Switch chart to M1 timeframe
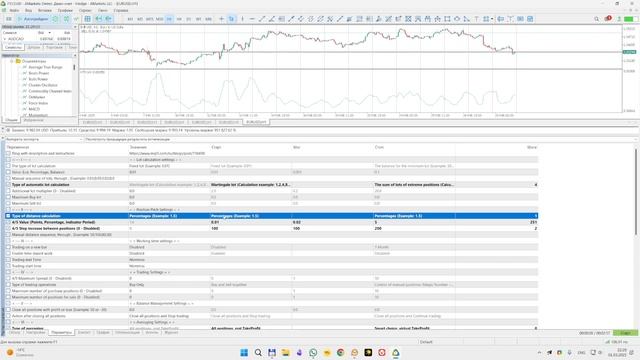Screen dimensions: 640x360 point(130,19)
